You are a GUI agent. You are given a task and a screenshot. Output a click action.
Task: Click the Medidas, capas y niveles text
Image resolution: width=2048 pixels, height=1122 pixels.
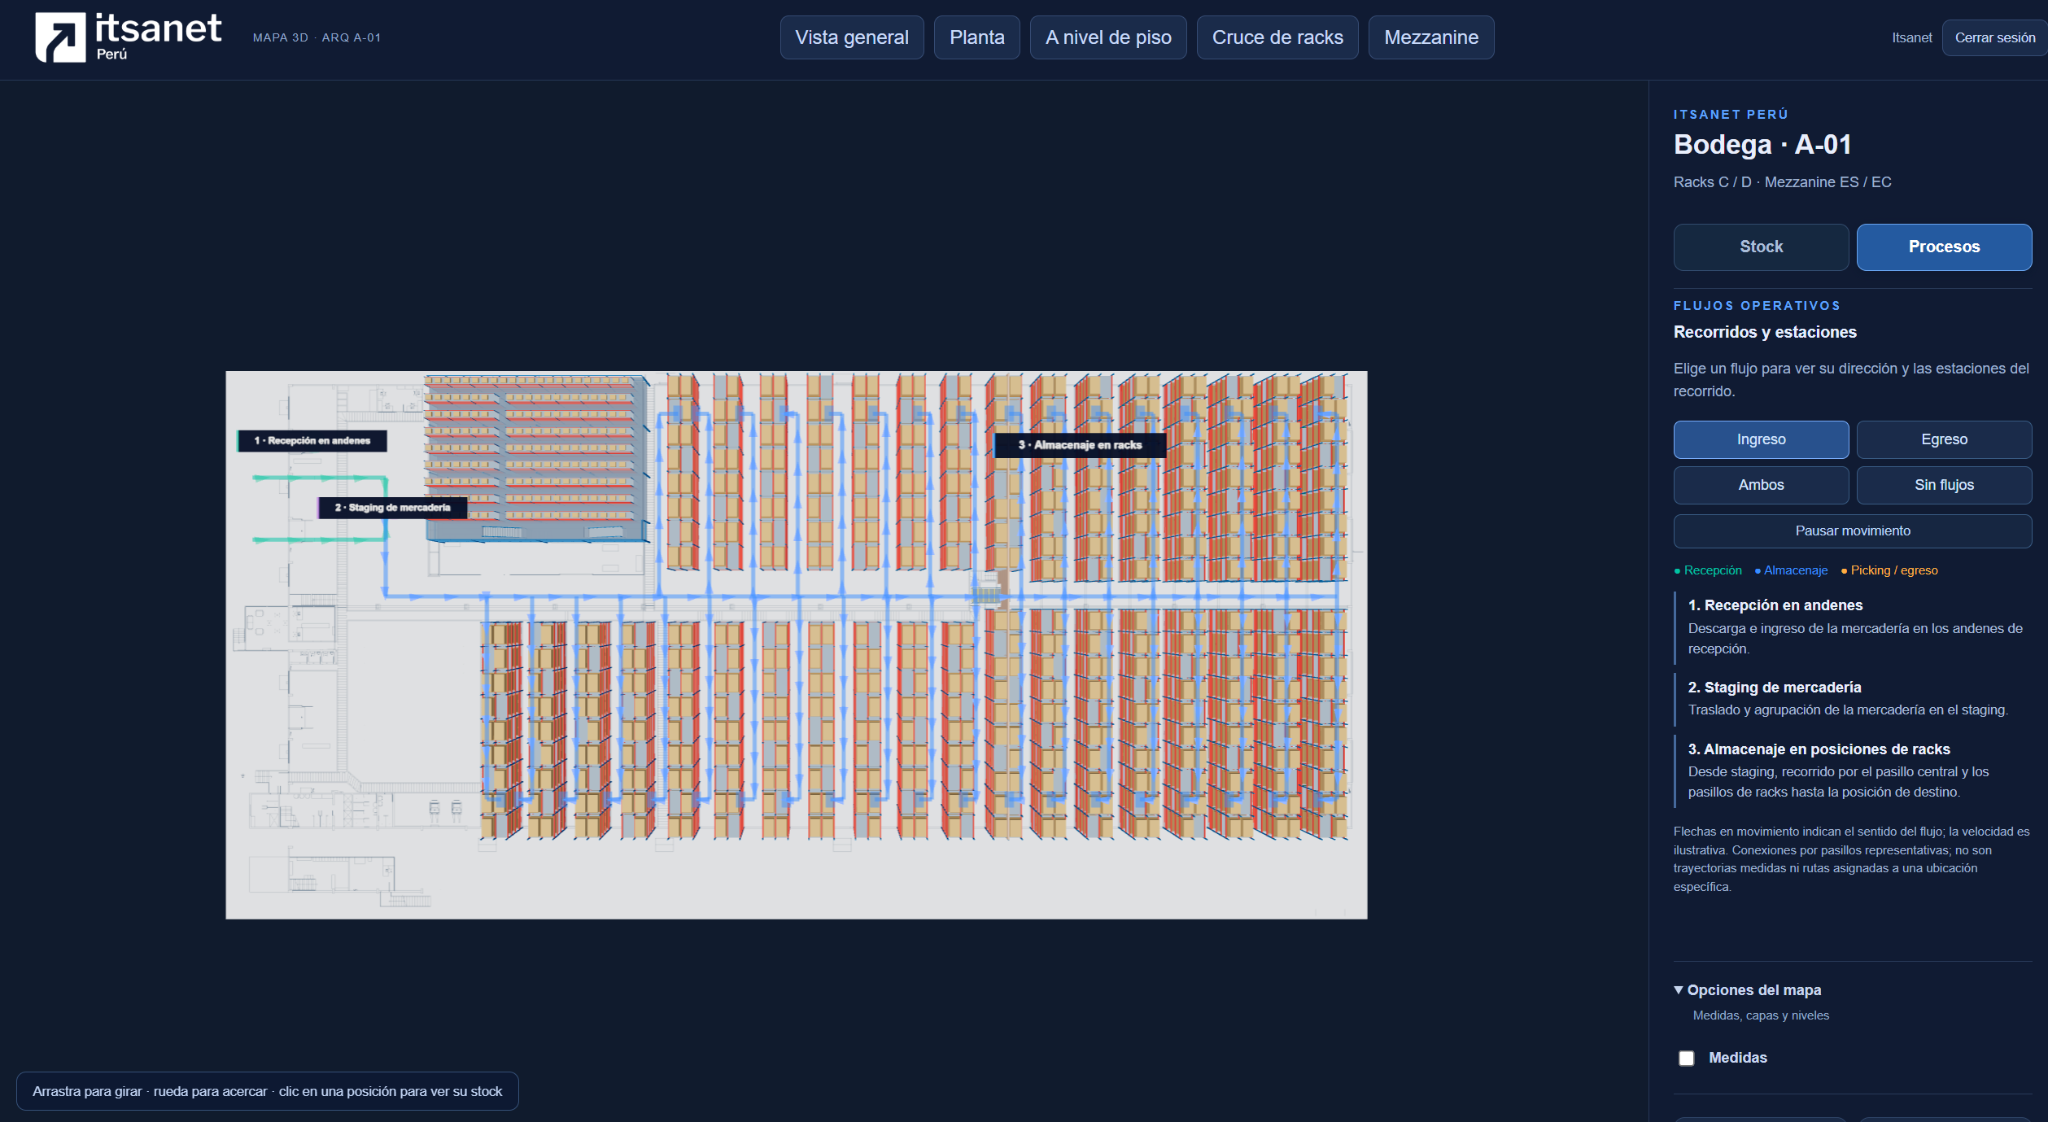[x=1761, y=1016]
